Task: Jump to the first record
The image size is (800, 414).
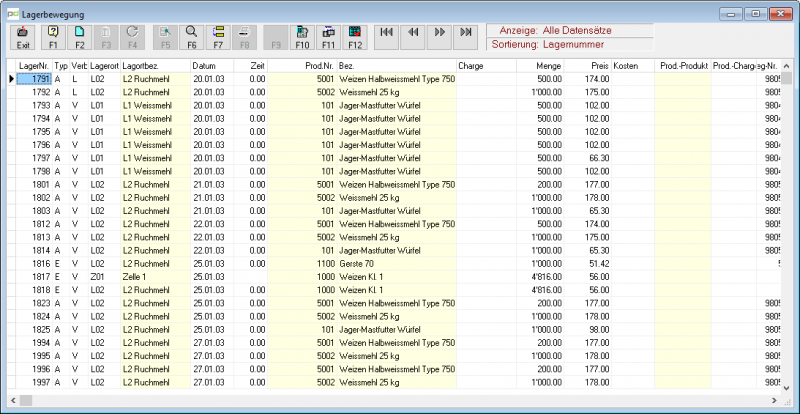Action: tap(387, 37)
